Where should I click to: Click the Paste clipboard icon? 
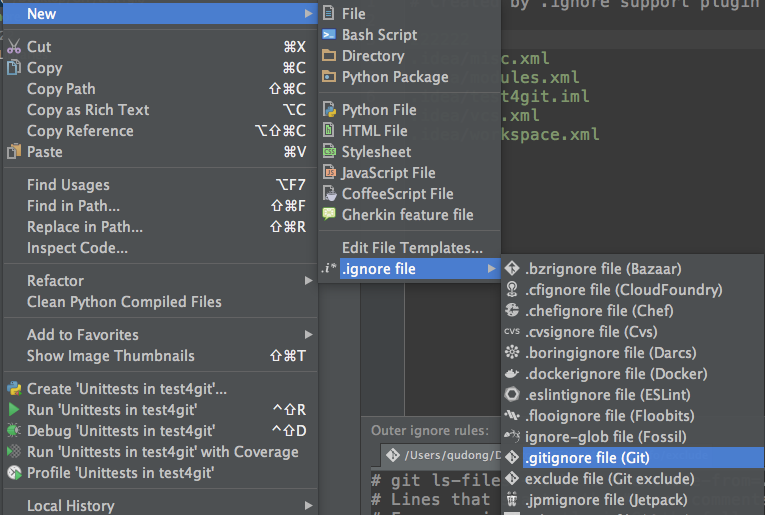pos(14,152)
